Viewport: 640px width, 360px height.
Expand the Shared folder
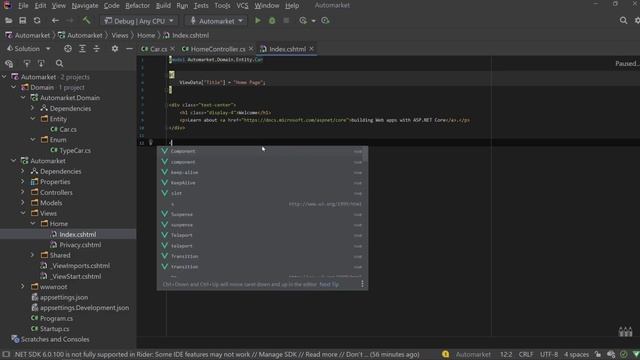click(x=33, y=255)
